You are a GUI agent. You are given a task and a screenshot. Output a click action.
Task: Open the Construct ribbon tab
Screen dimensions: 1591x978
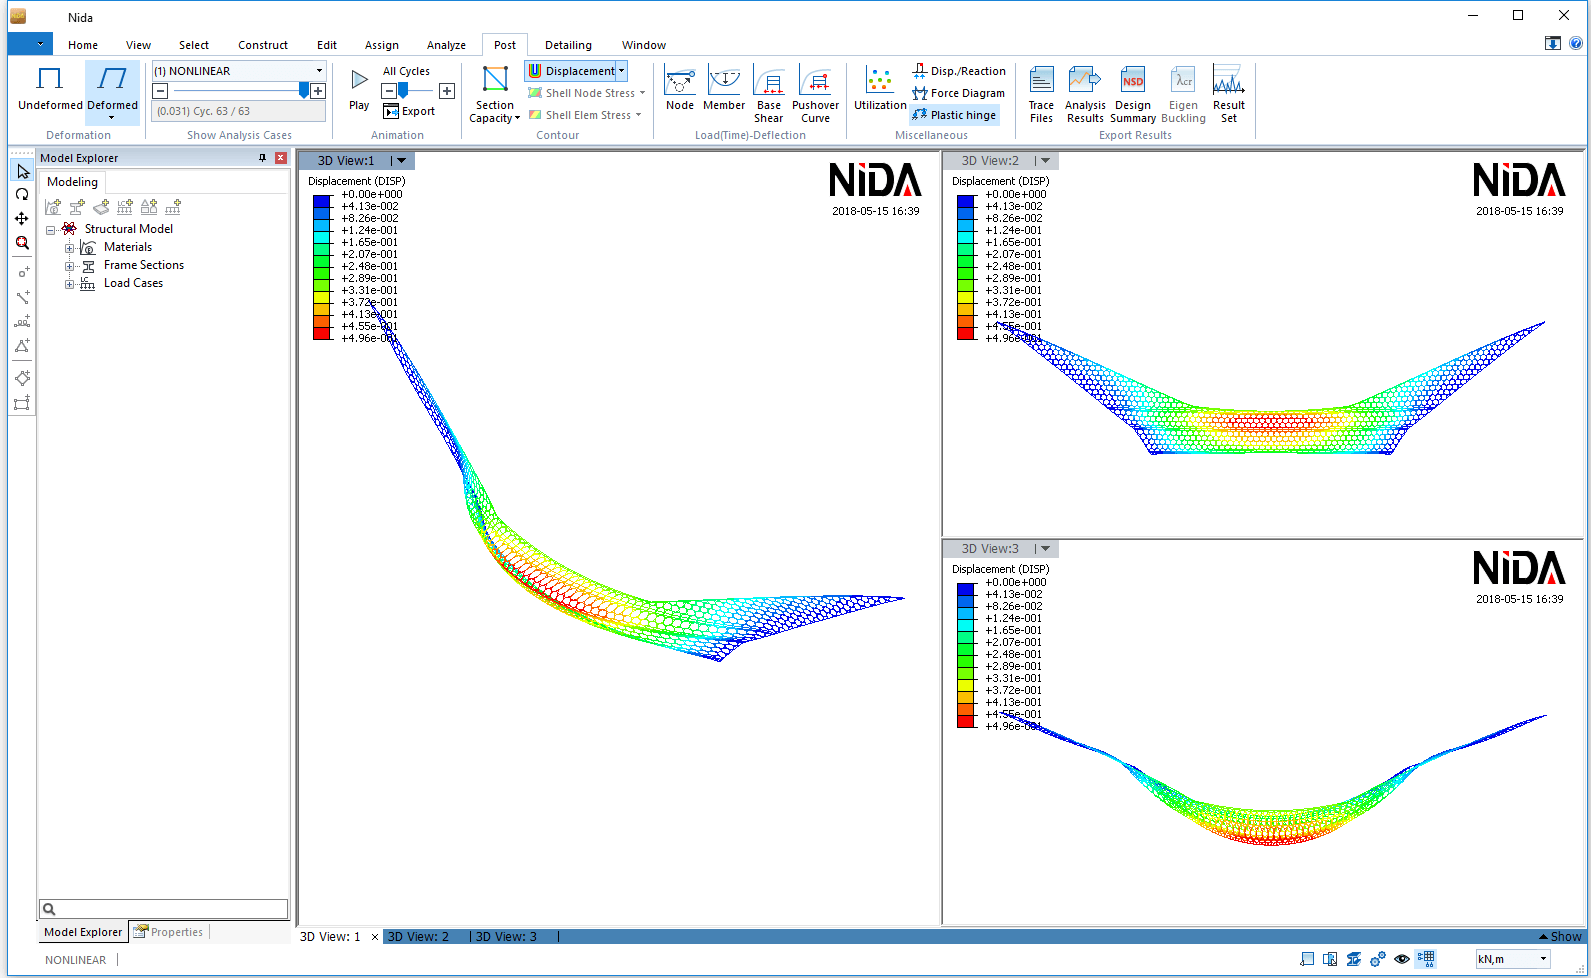(x=263, y=45)
